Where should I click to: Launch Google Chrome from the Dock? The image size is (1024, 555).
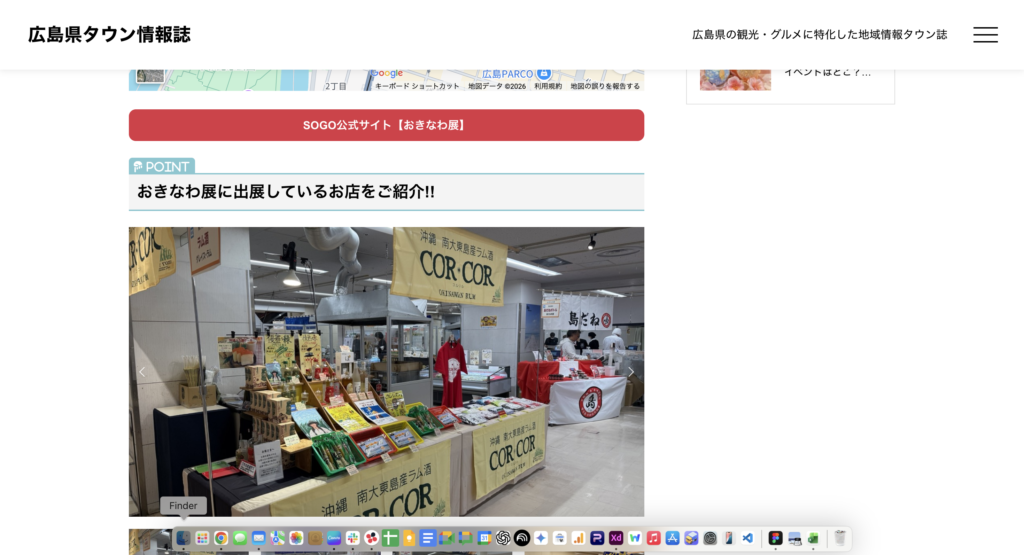[x=221, y=538]
